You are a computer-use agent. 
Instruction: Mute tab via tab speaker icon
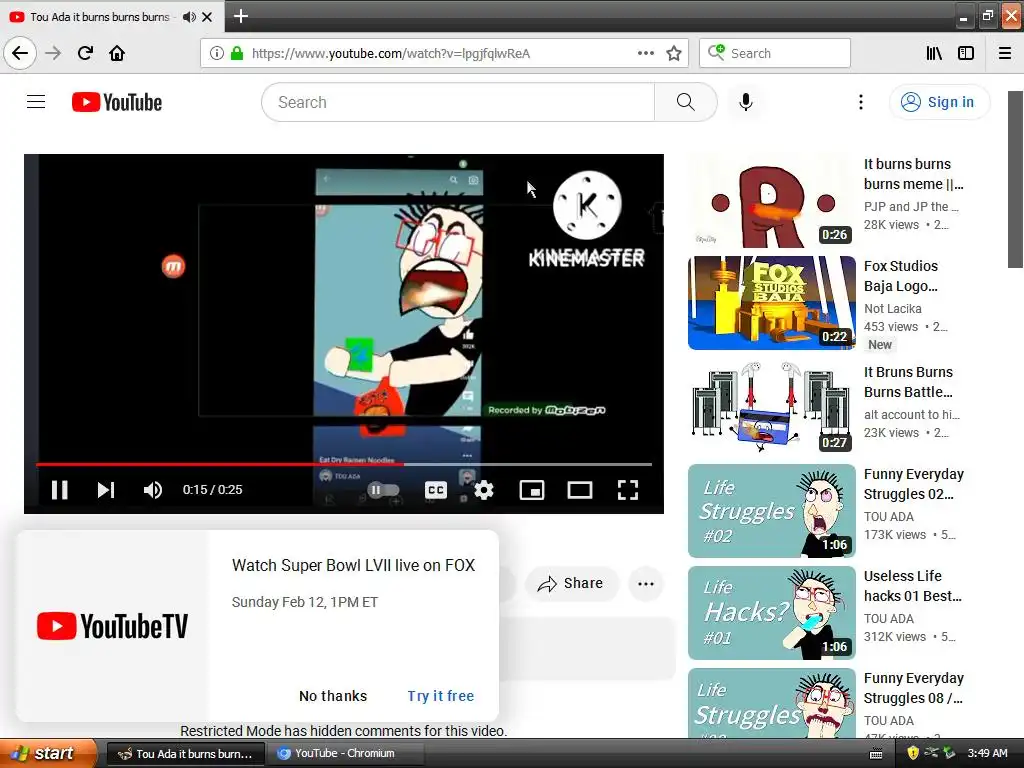(189, 17)
